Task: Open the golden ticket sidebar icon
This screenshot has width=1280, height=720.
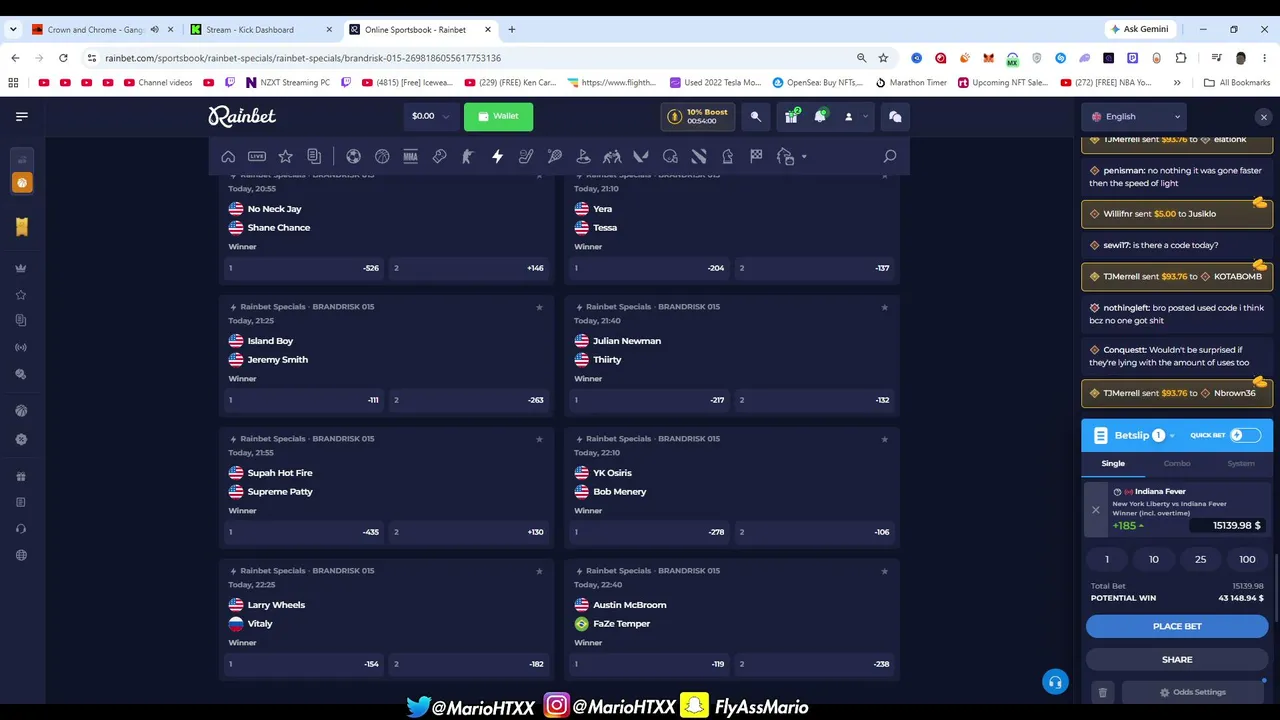Action: (x=22, y=227)
